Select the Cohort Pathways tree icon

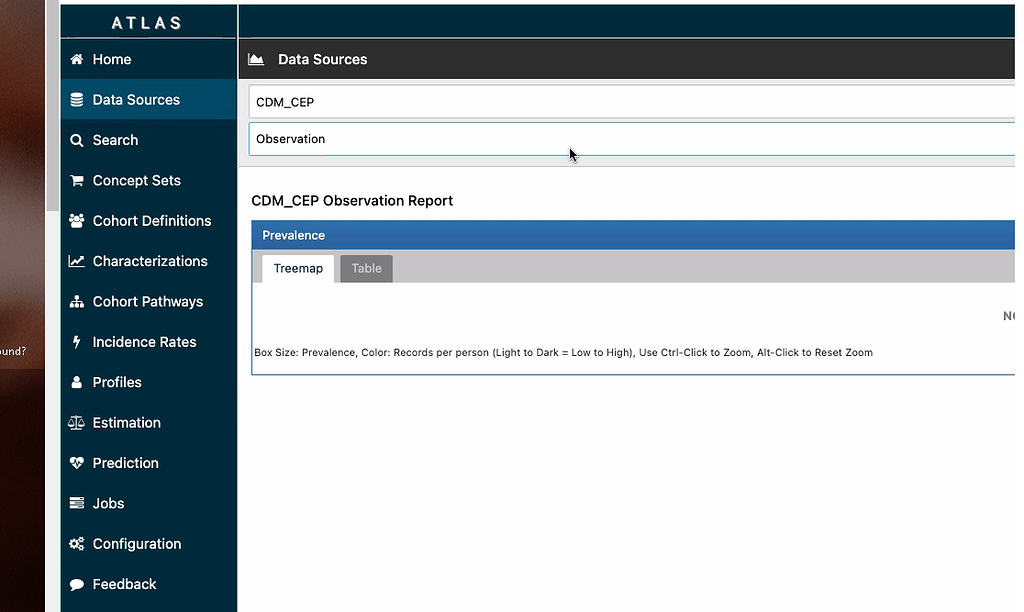click(75, 301)
